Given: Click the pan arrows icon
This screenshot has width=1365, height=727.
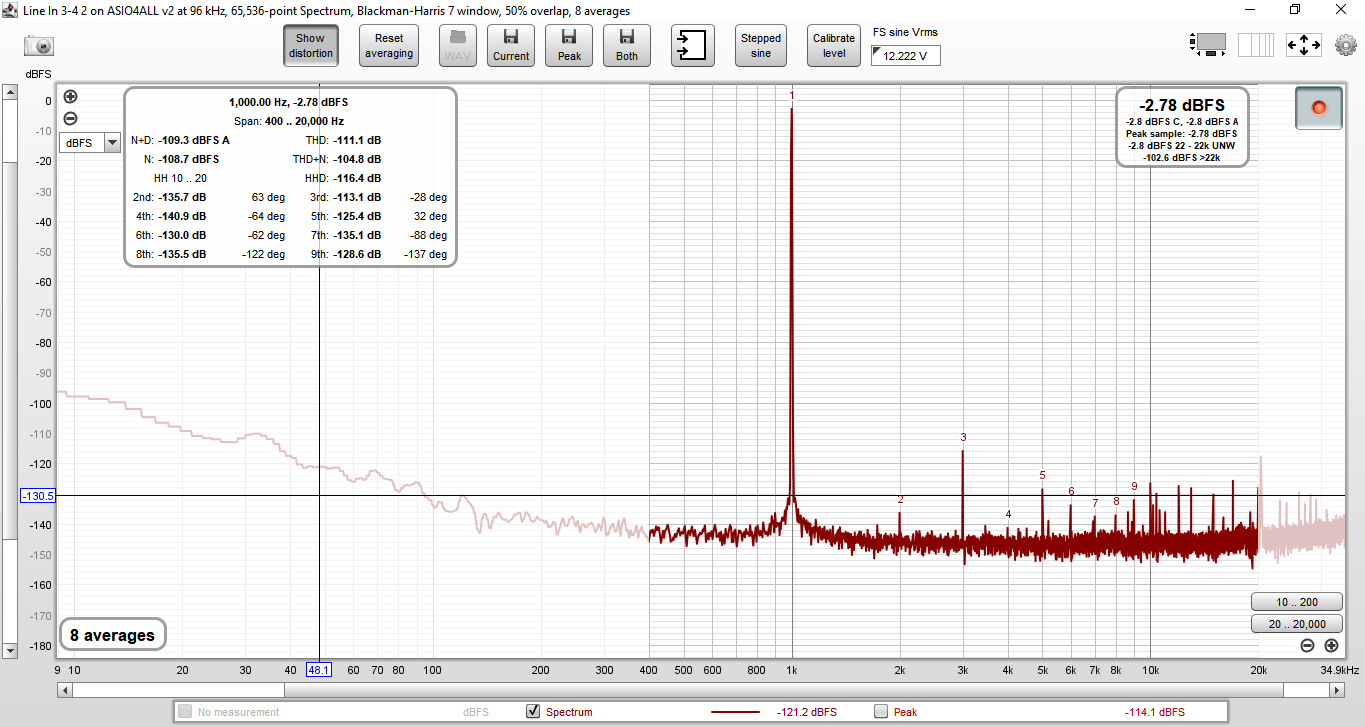Looking at the screenshot, I should pos(1303,45).
